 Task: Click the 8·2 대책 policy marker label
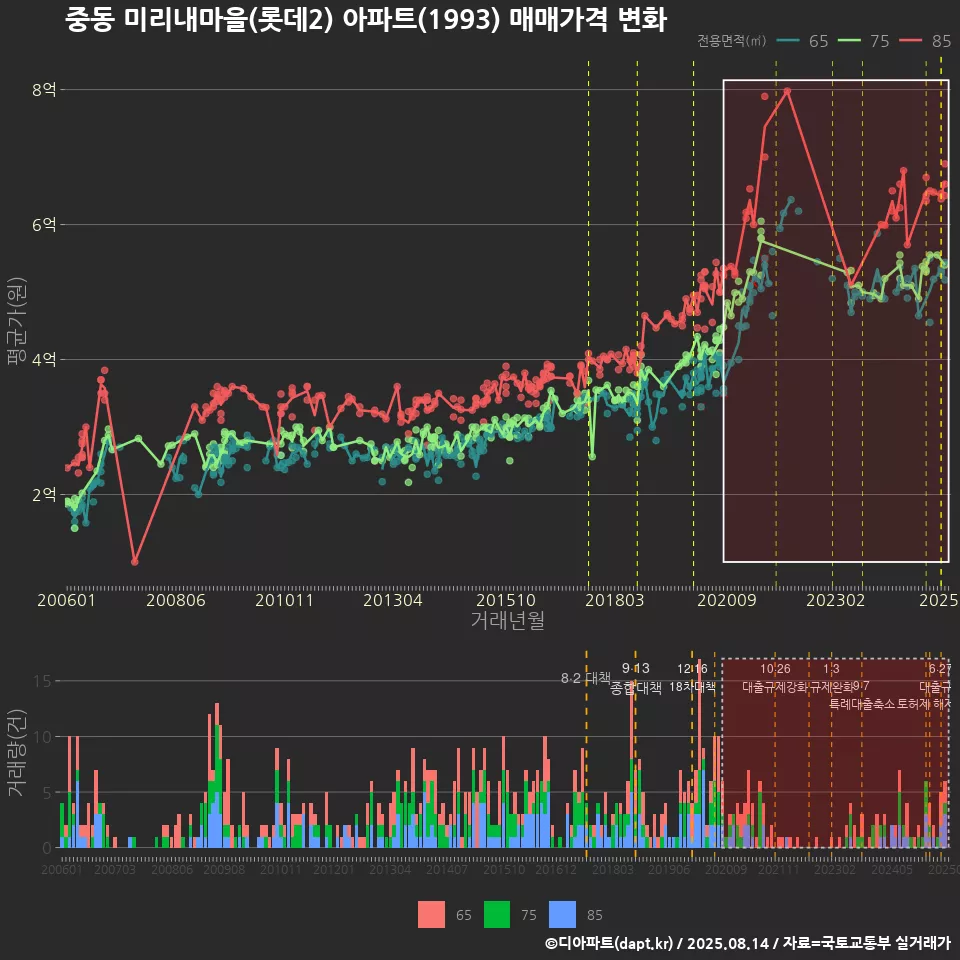point(586,678)
